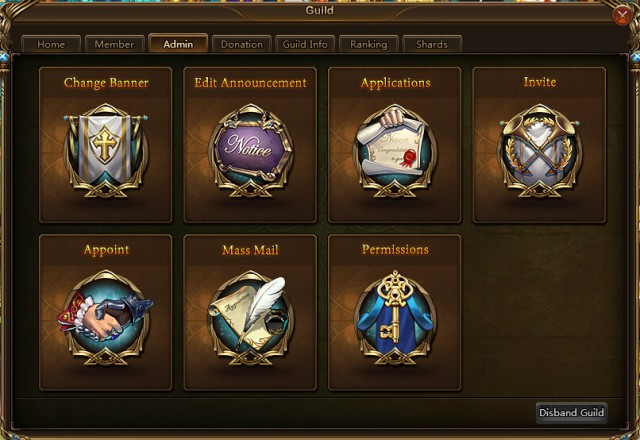This screenshot has width=640, height=440.
Task: Open the Applications scroll icon
Action: click(395, 150)
